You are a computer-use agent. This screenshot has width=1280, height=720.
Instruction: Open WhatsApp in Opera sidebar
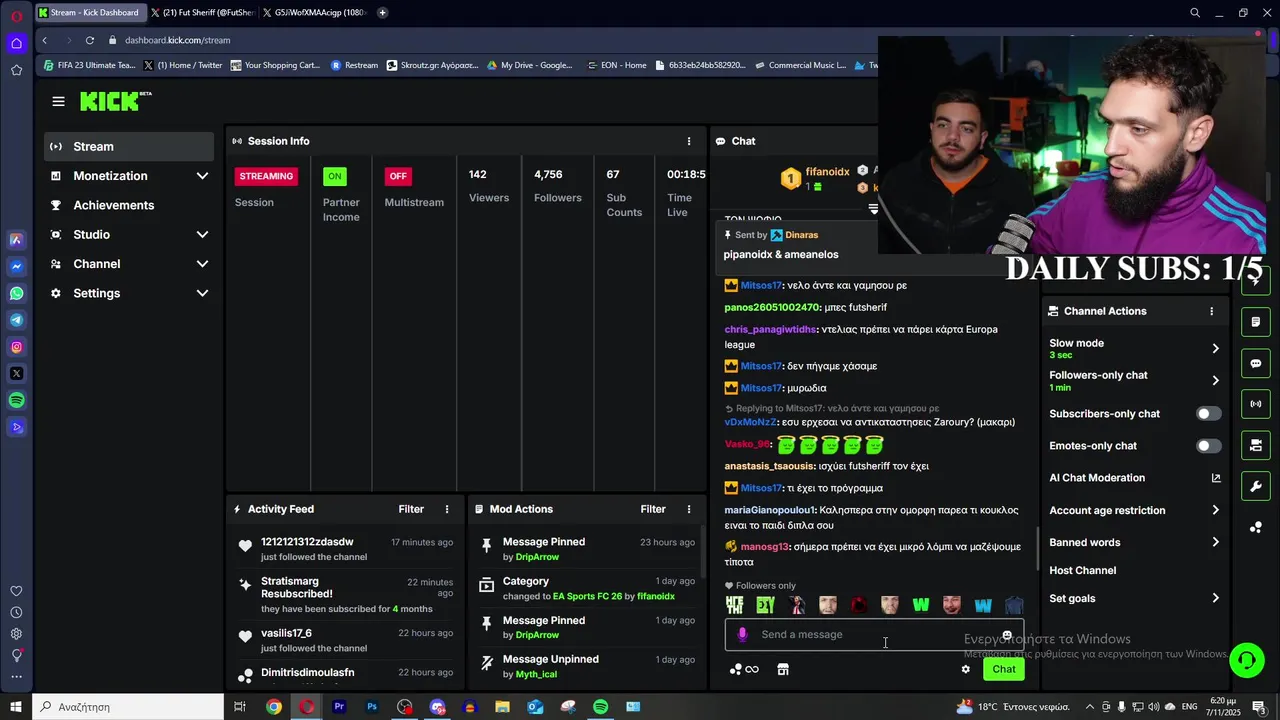click(x=16, y=294)
